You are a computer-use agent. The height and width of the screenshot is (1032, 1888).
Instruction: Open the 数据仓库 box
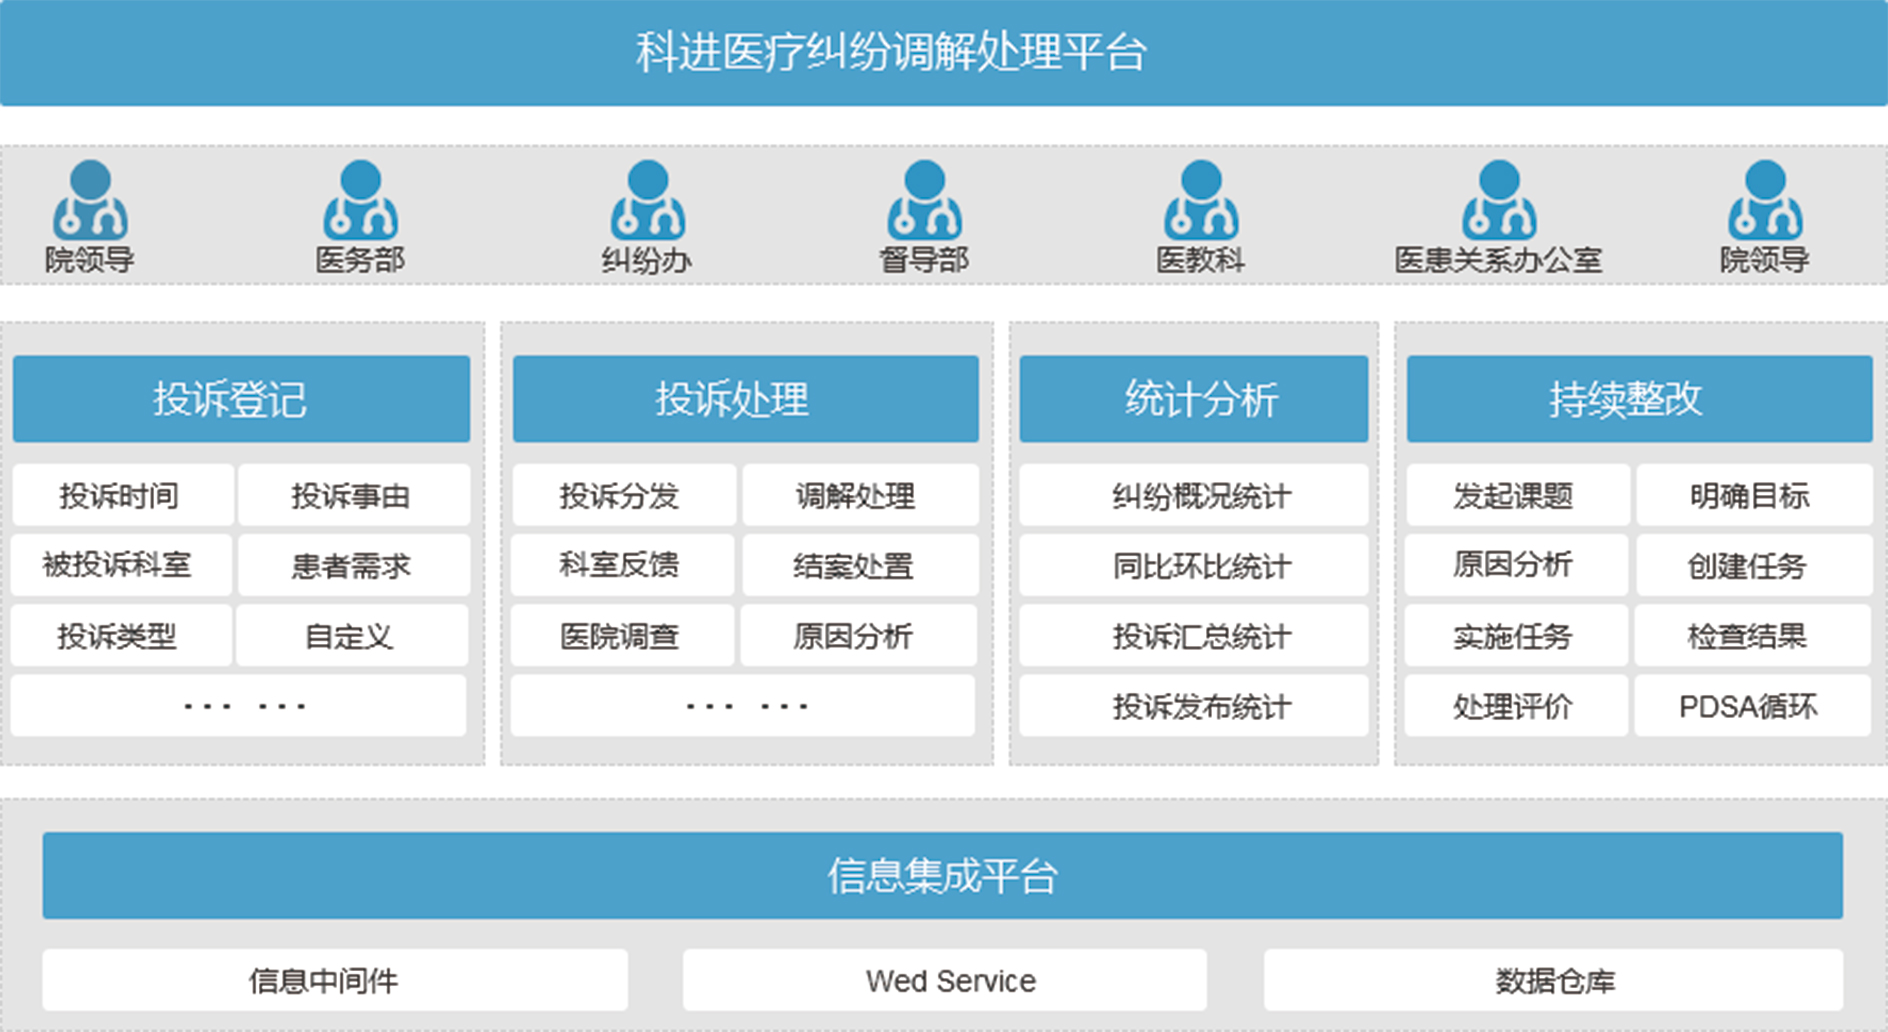(x=1553, y=980)
